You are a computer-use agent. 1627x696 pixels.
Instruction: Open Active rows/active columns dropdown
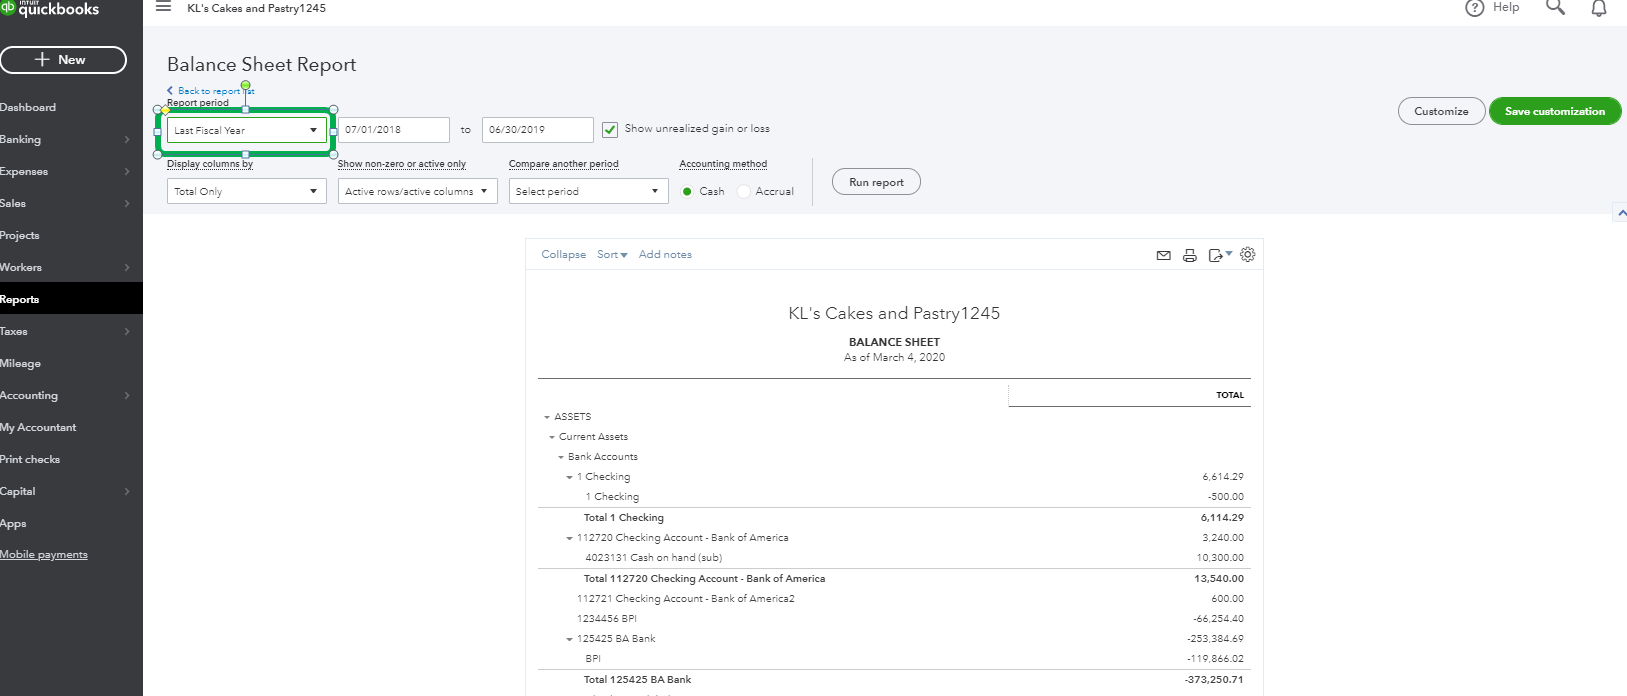pyautogui.click(x=417, y=191)
